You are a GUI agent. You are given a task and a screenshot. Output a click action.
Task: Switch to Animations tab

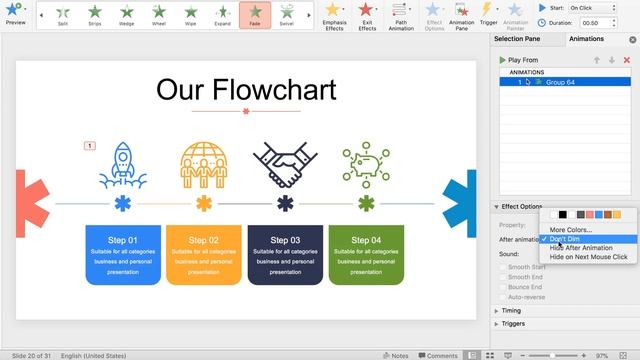tap(586, 39)
